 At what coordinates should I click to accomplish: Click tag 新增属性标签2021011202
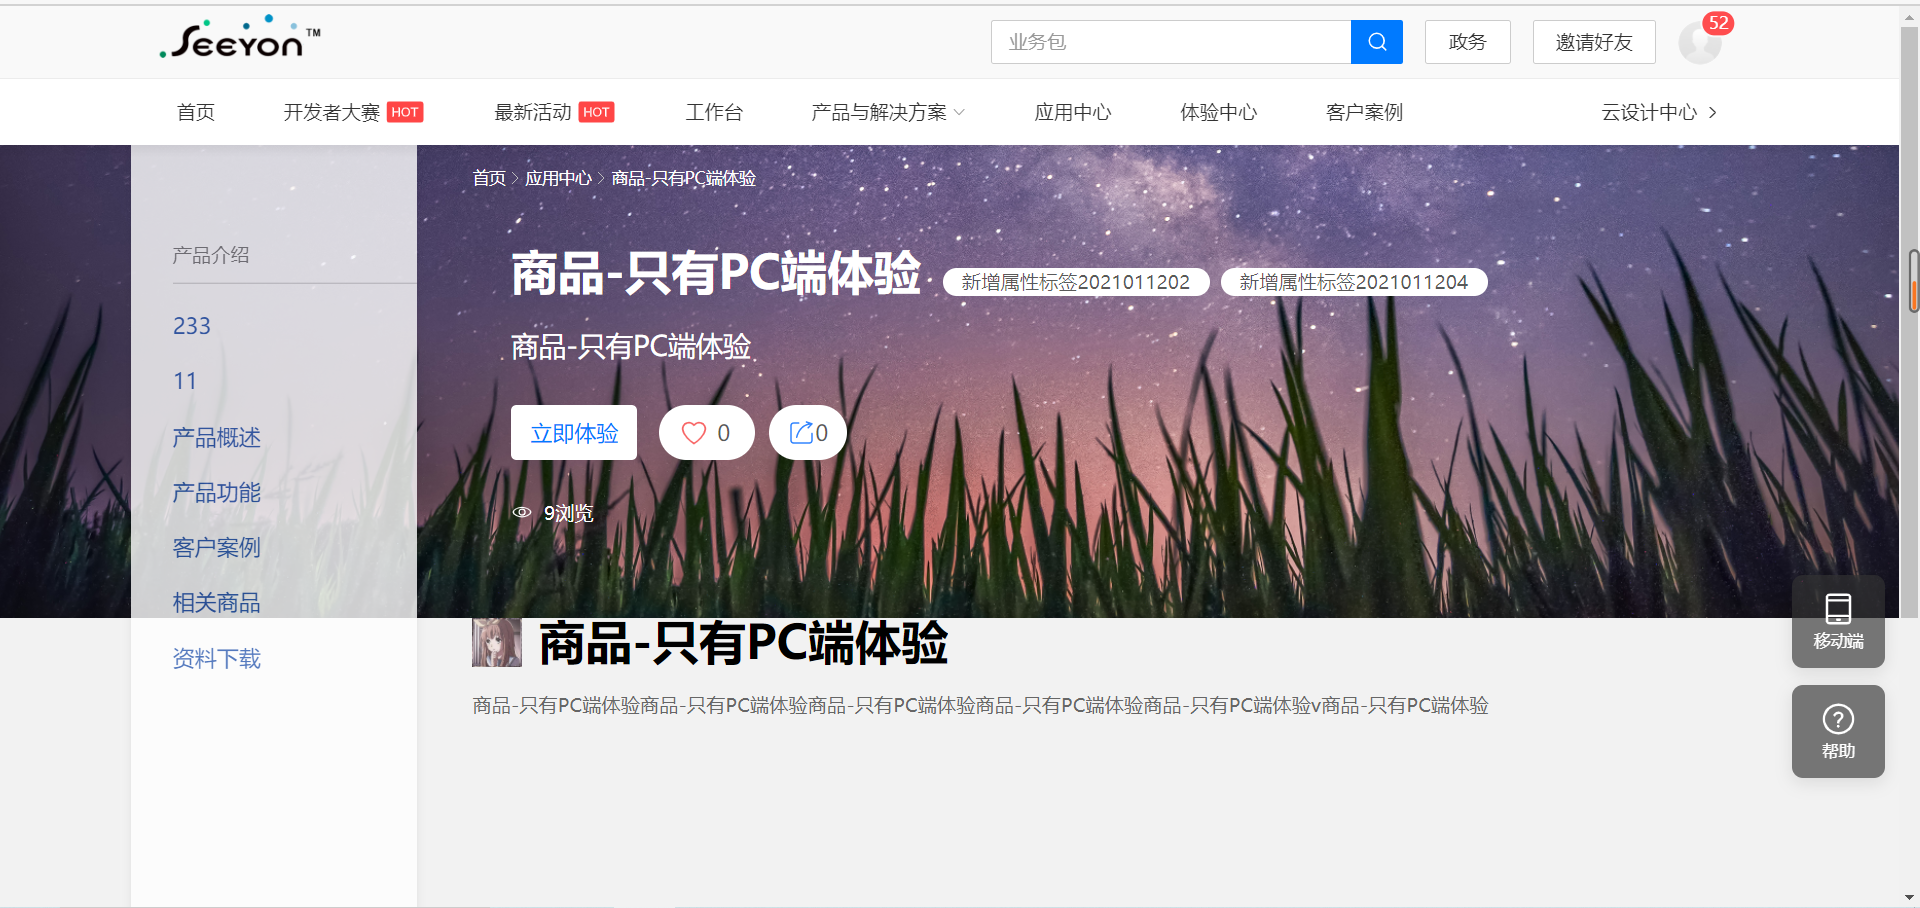(x=1076, y=282)
